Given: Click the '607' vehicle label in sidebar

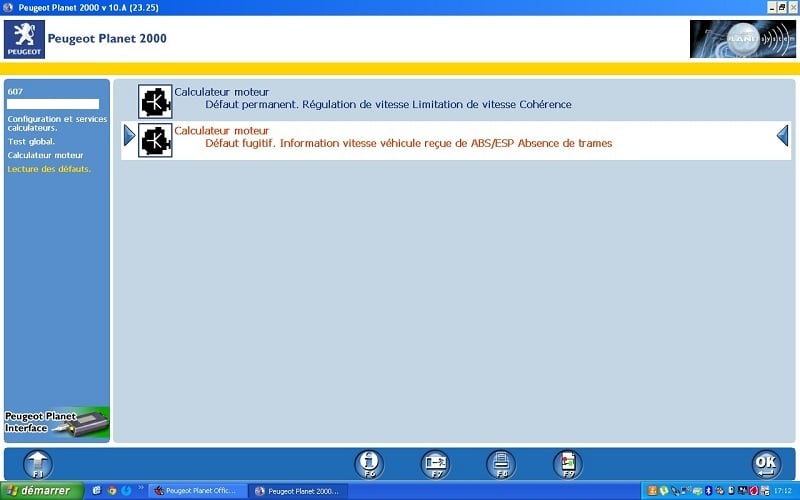Looking at the screenshot, I should coord(15,92).
